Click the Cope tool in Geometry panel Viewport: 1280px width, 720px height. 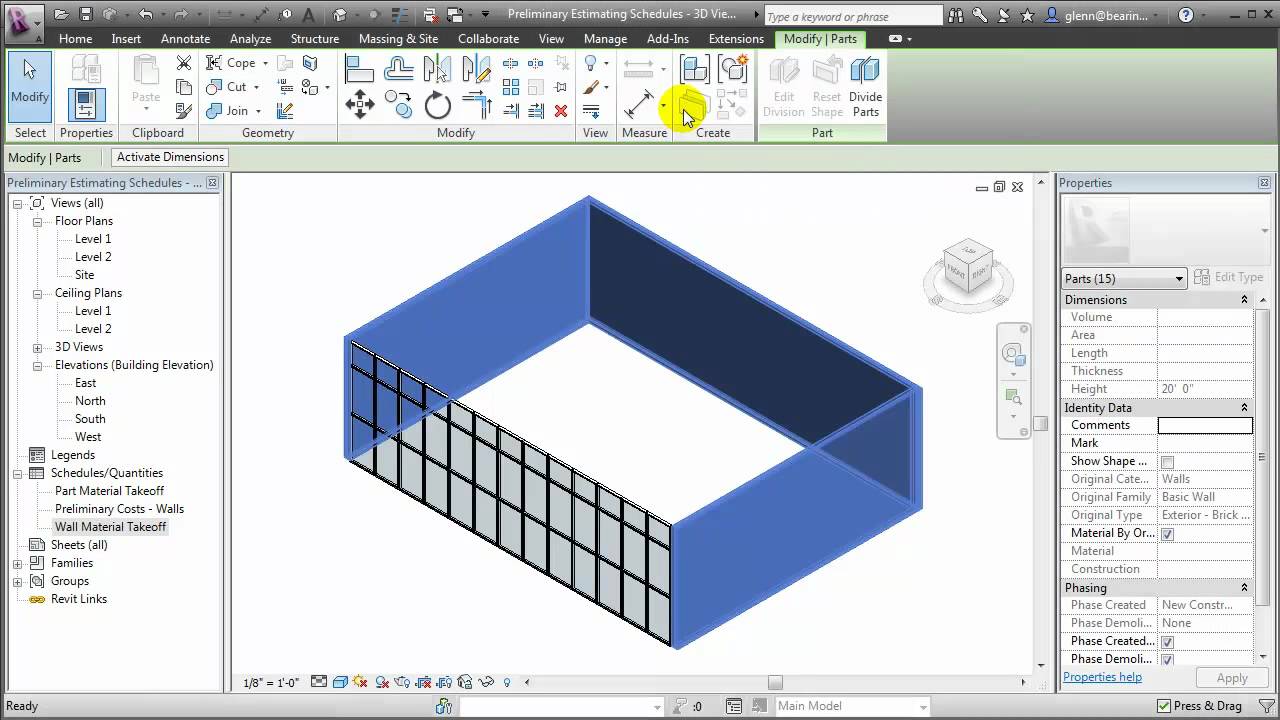[237, 62]
